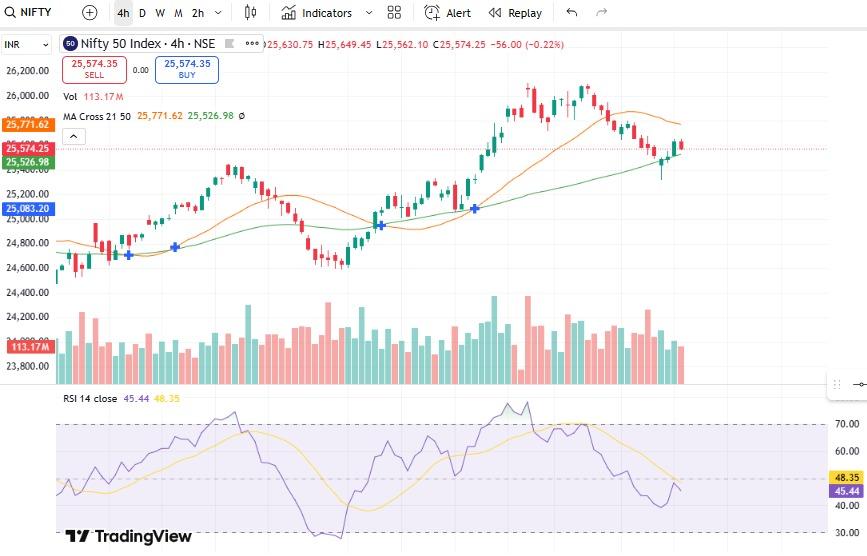The height and width of the screenshot is (556, 867).
Task: Switch to the M monthly timeframe
Action: click(178, 13)
